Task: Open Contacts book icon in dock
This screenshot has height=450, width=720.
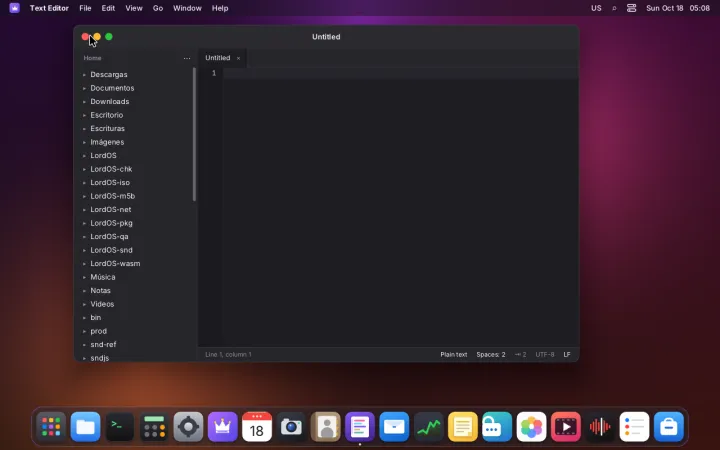Action: (326, 427)
